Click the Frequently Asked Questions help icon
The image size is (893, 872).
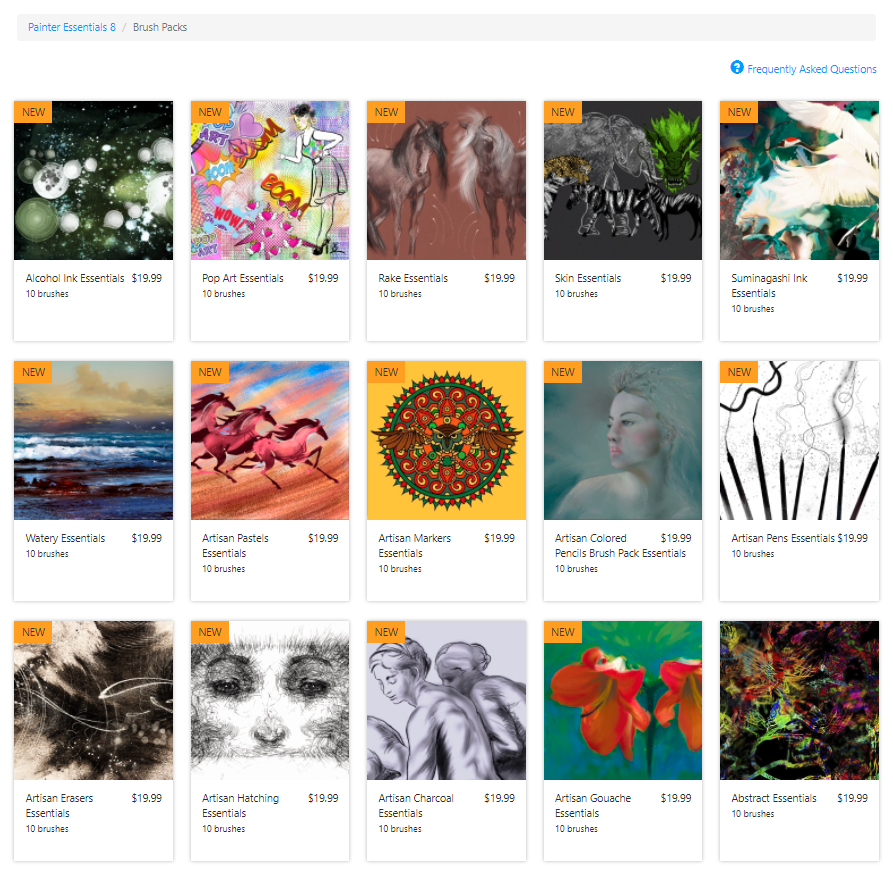736,68
